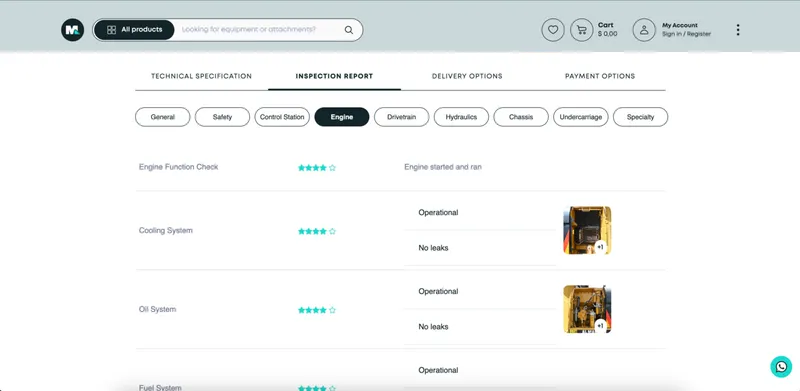Click 'Operational' in Oil System row
Viewport: 800px width, 391px height.
click(438, 291)
